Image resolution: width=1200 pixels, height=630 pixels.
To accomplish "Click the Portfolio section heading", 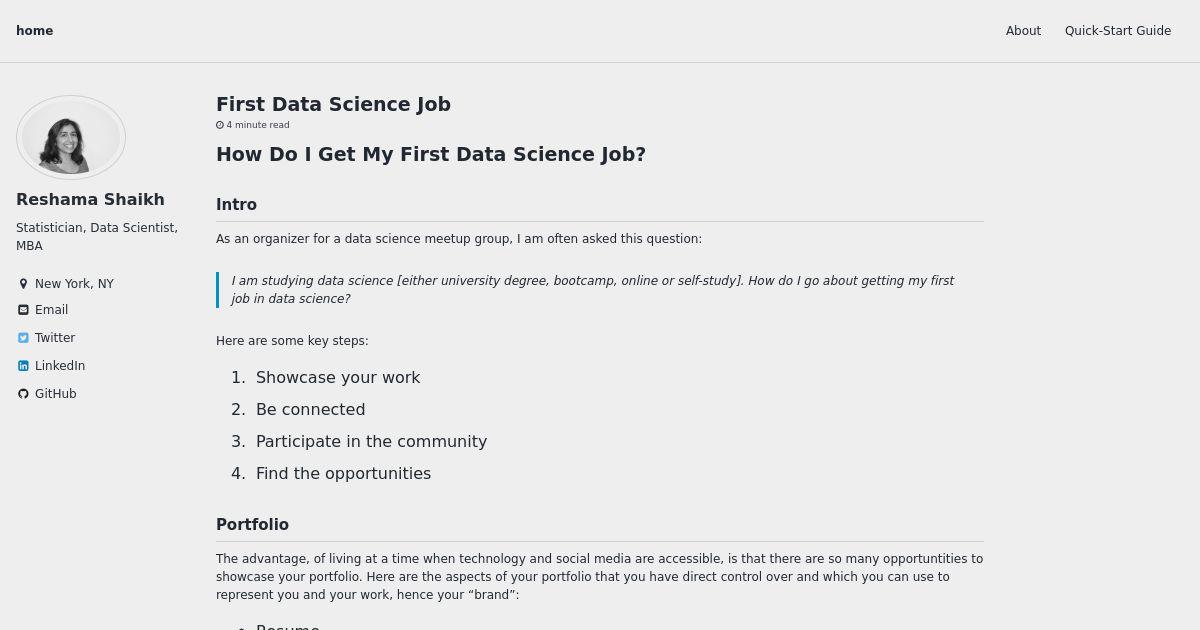I will [252, 525].
